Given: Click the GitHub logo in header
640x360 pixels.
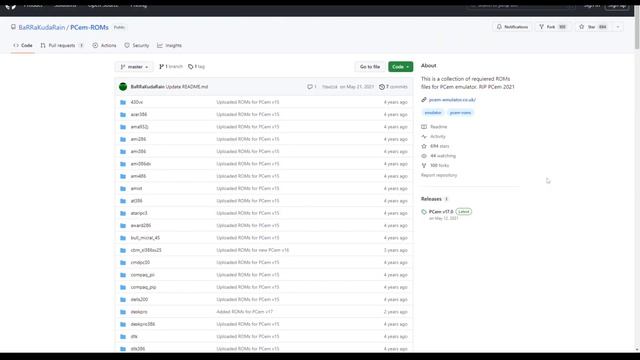Looking at the screenshot, I should coord(11,6).
